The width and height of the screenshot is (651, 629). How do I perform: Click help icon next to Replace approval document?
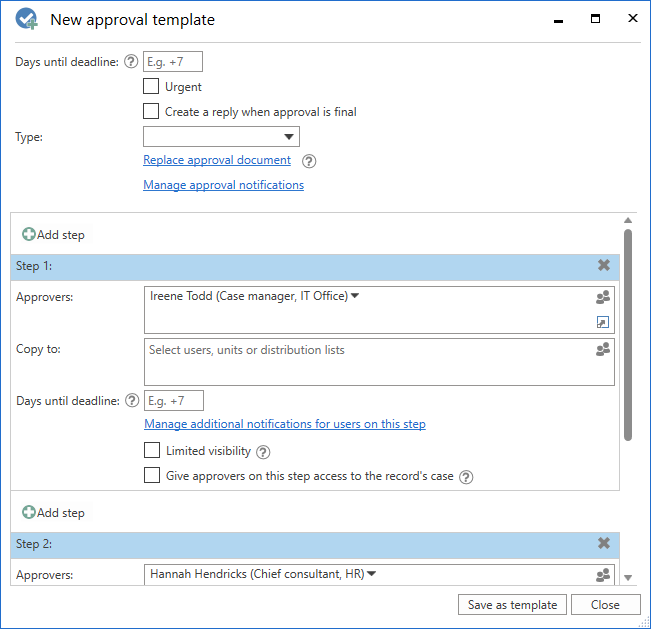coord(309,161)
